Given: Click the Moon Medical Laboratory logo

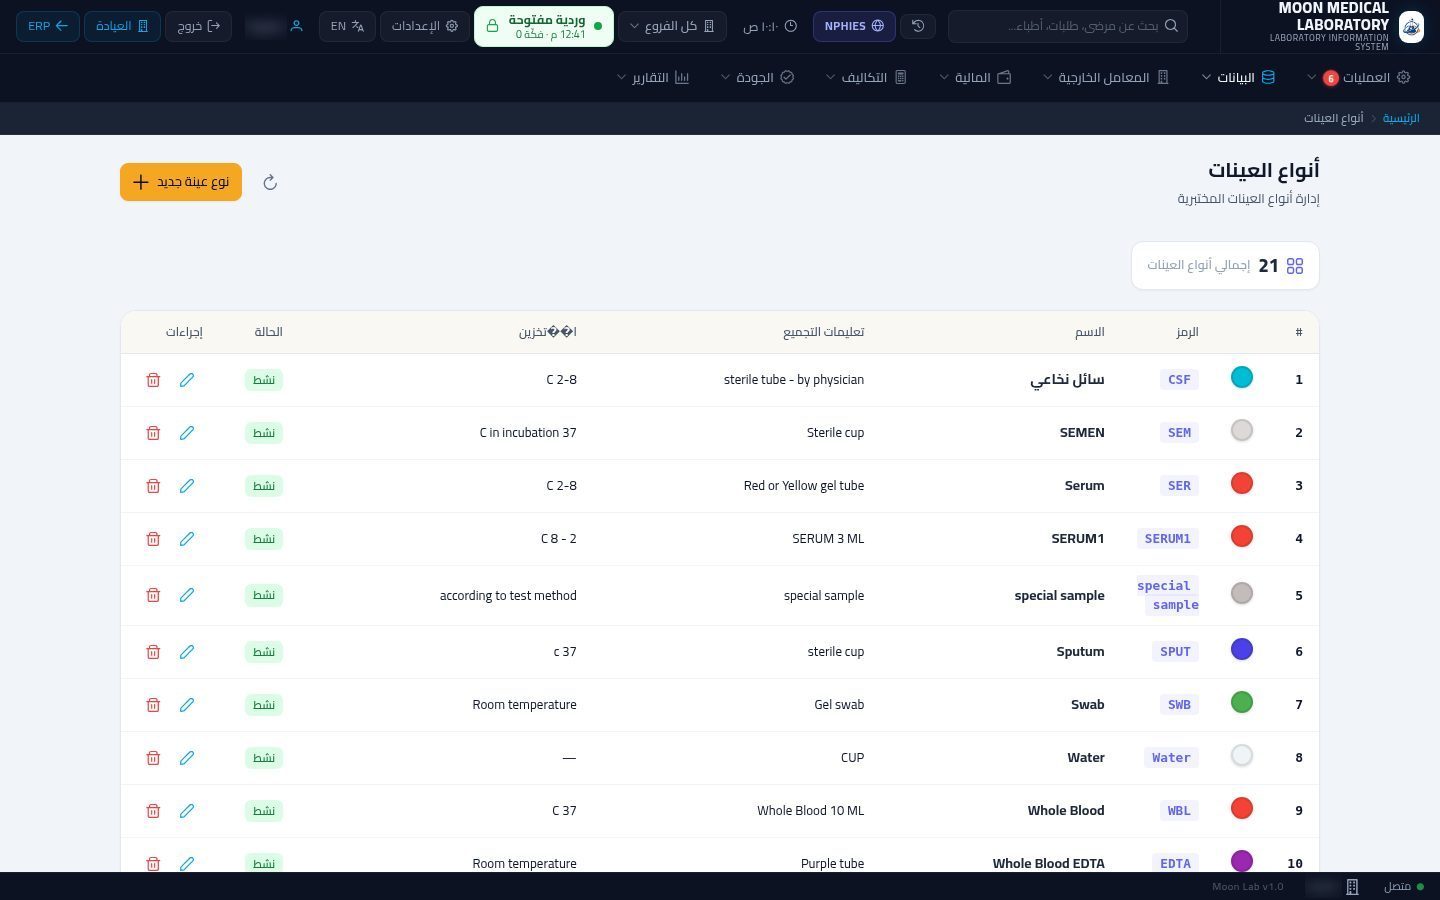Looking at the screenshot, I should 1411,26.
